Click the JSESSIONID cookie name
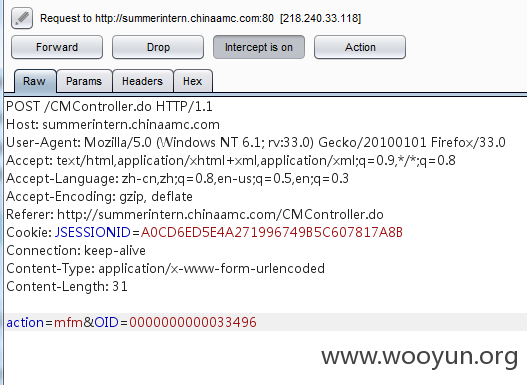Screen dimensions: 527x385 pos(93,232)
